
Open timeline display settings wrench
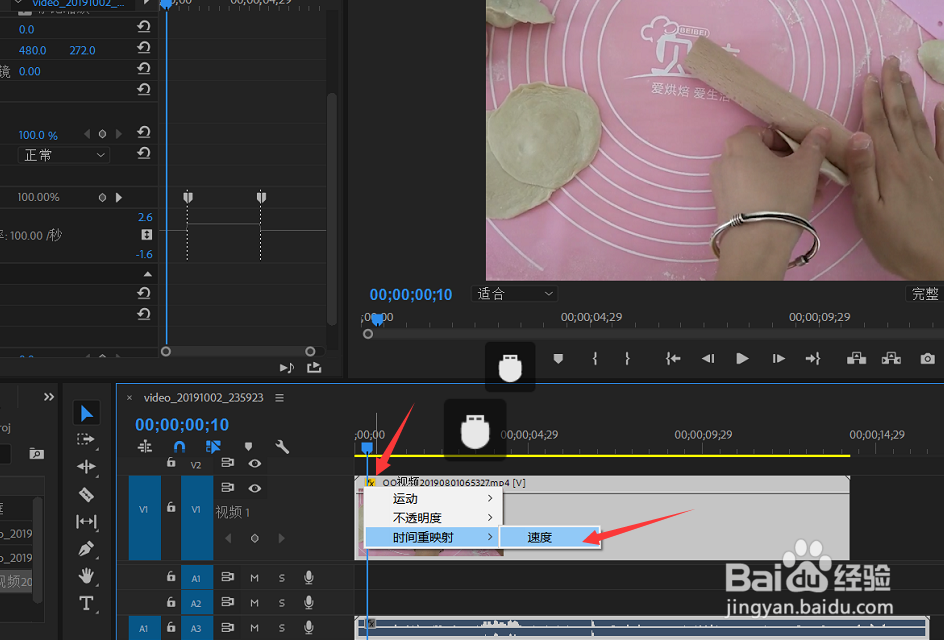282,447
